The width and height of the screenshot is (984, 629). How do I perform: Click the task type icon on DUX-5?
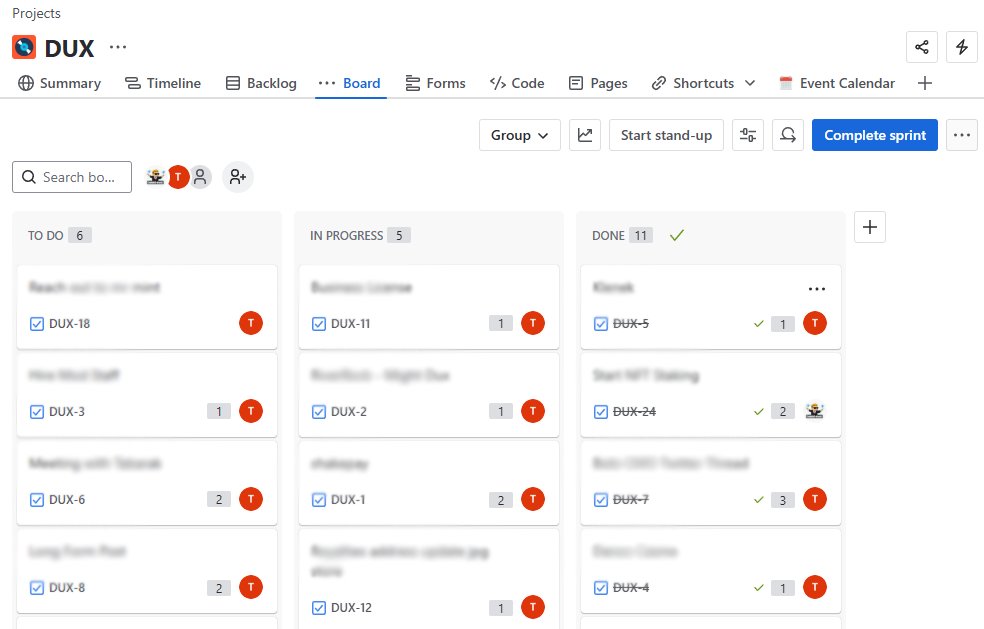pos(601,324)
